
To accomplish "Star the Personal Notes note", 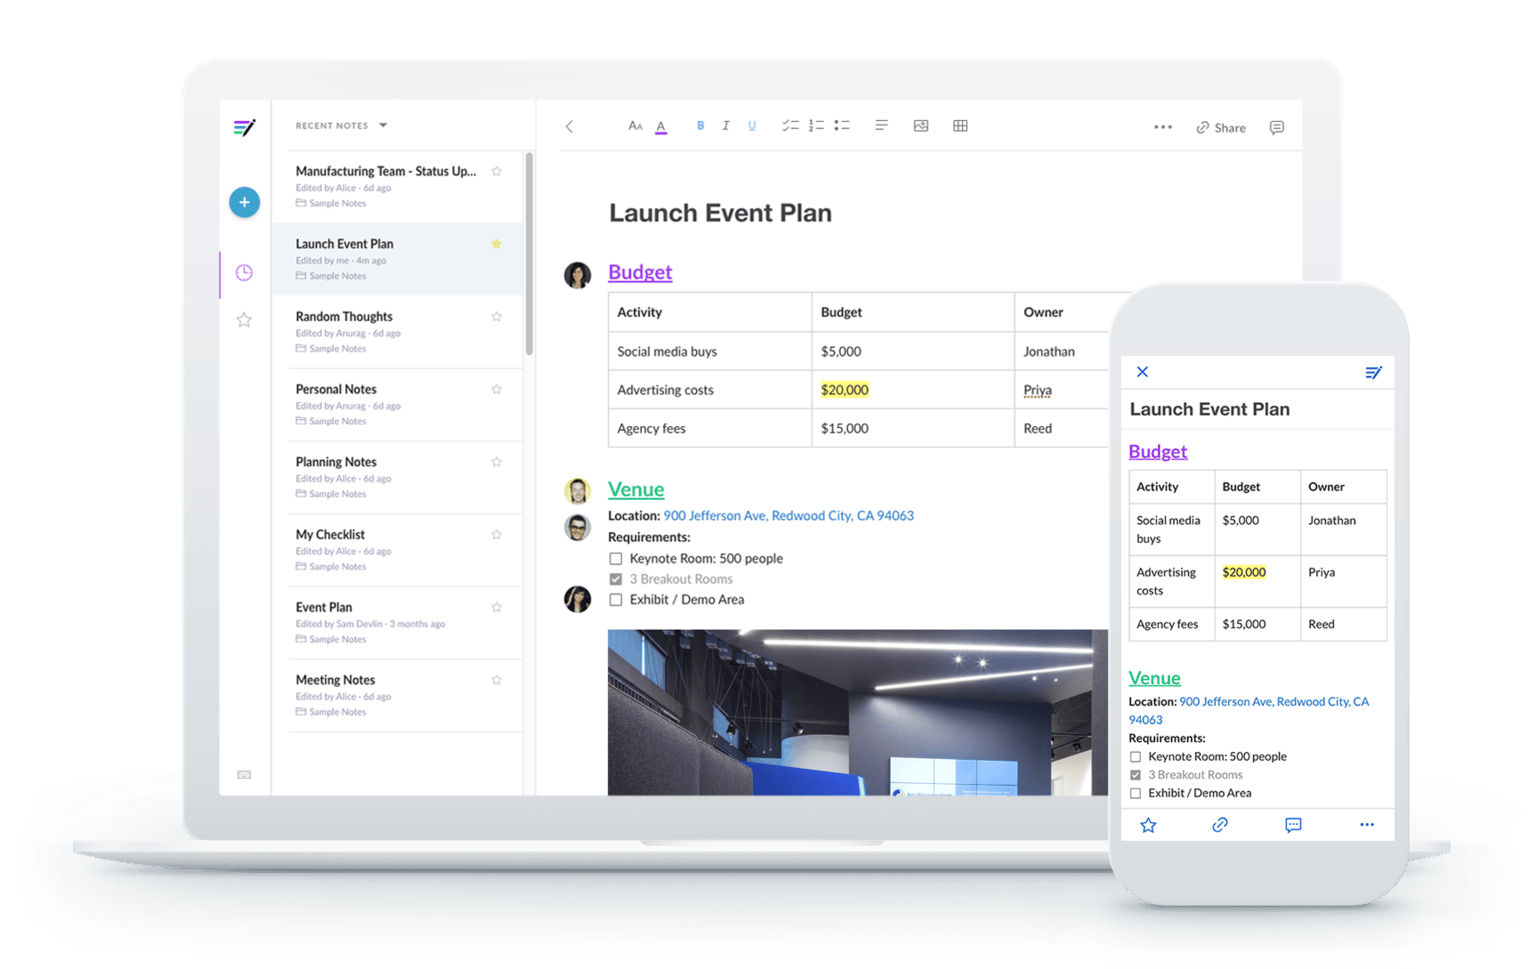I will pos(496,389).
